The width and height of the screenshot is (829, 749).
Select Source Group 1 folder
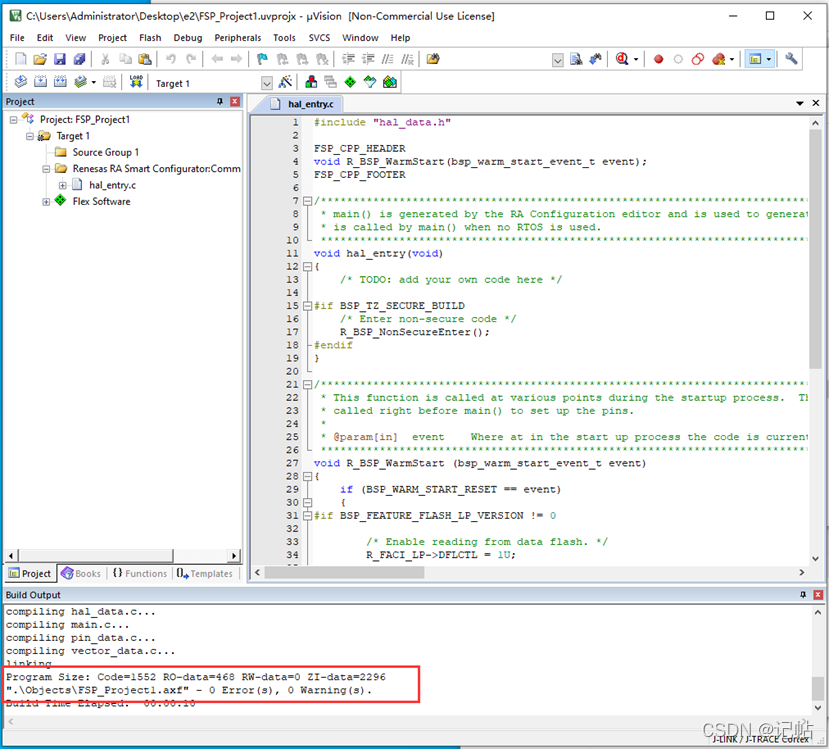click(x=106, y=152)
